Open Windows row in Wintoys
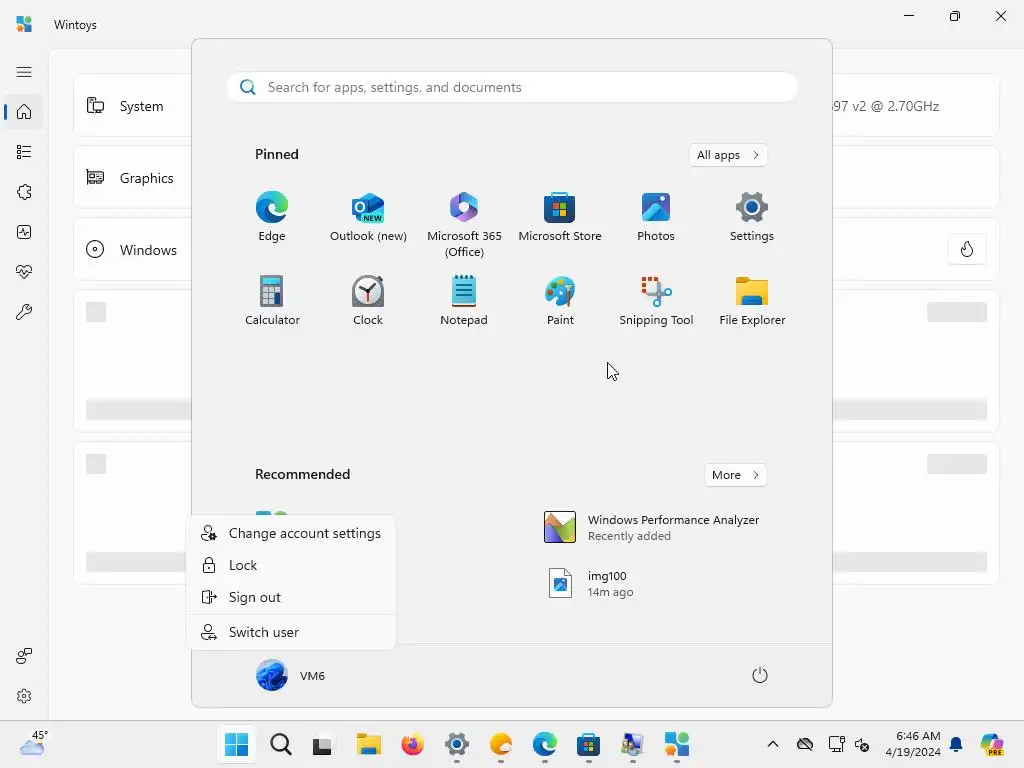1024x768 pixels. click(133, 249)
